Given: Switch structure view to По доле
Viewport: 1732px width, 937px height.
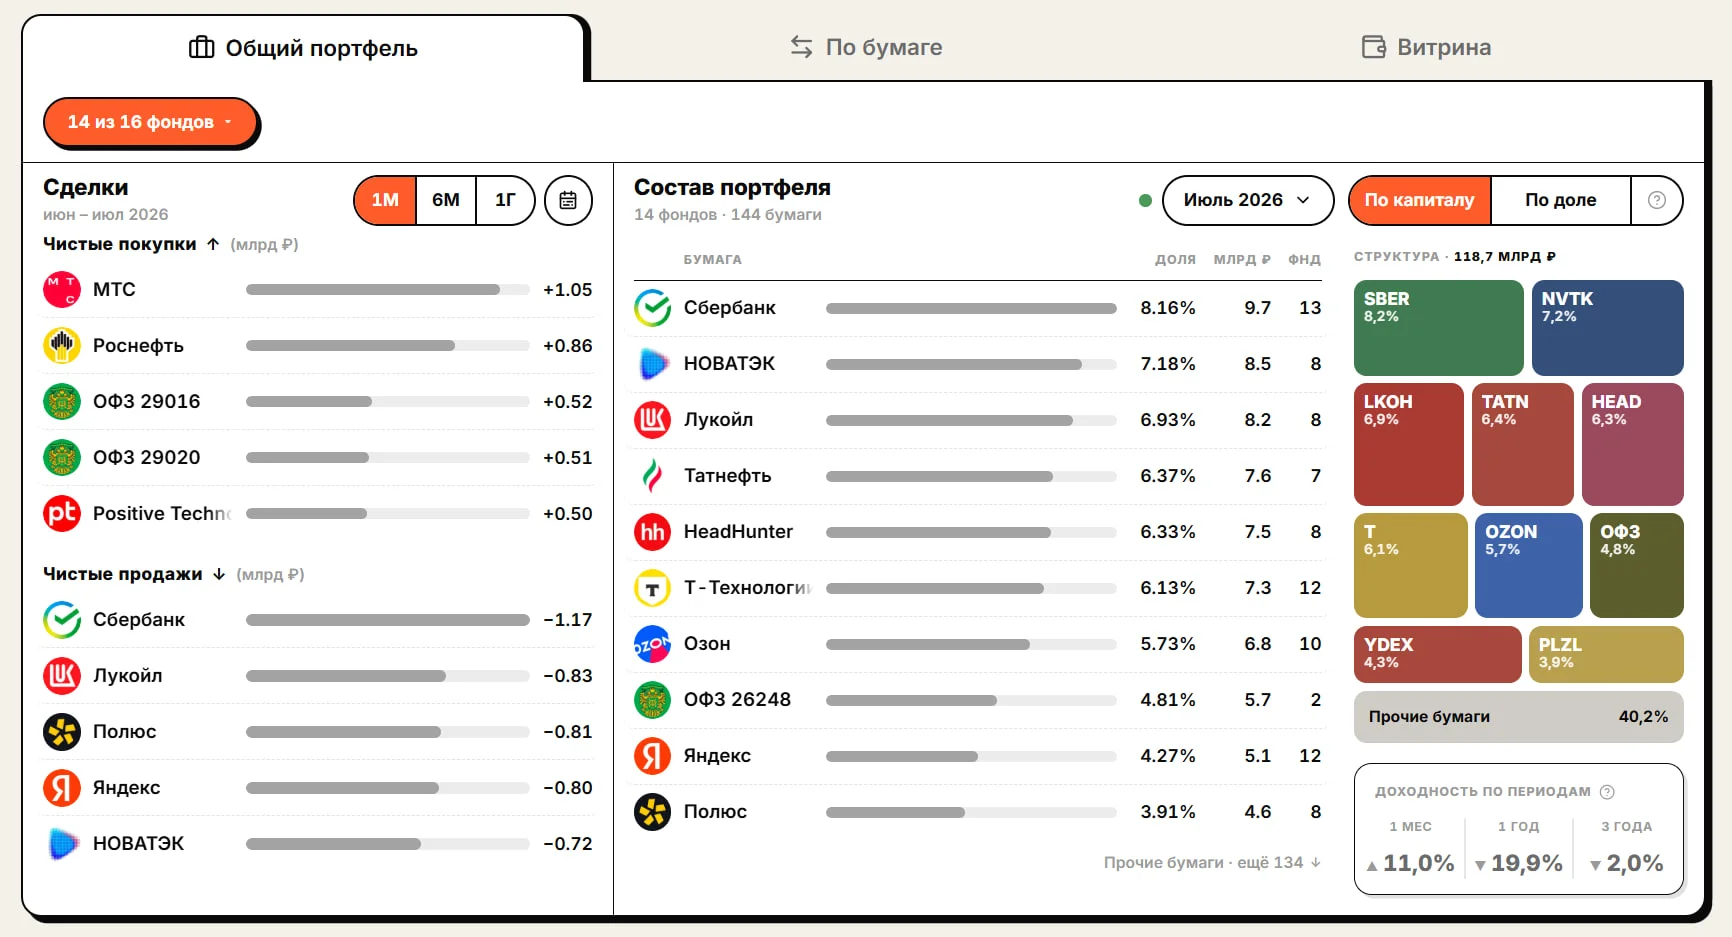Looking at the screenshot, I should [x=1560, y=200].
